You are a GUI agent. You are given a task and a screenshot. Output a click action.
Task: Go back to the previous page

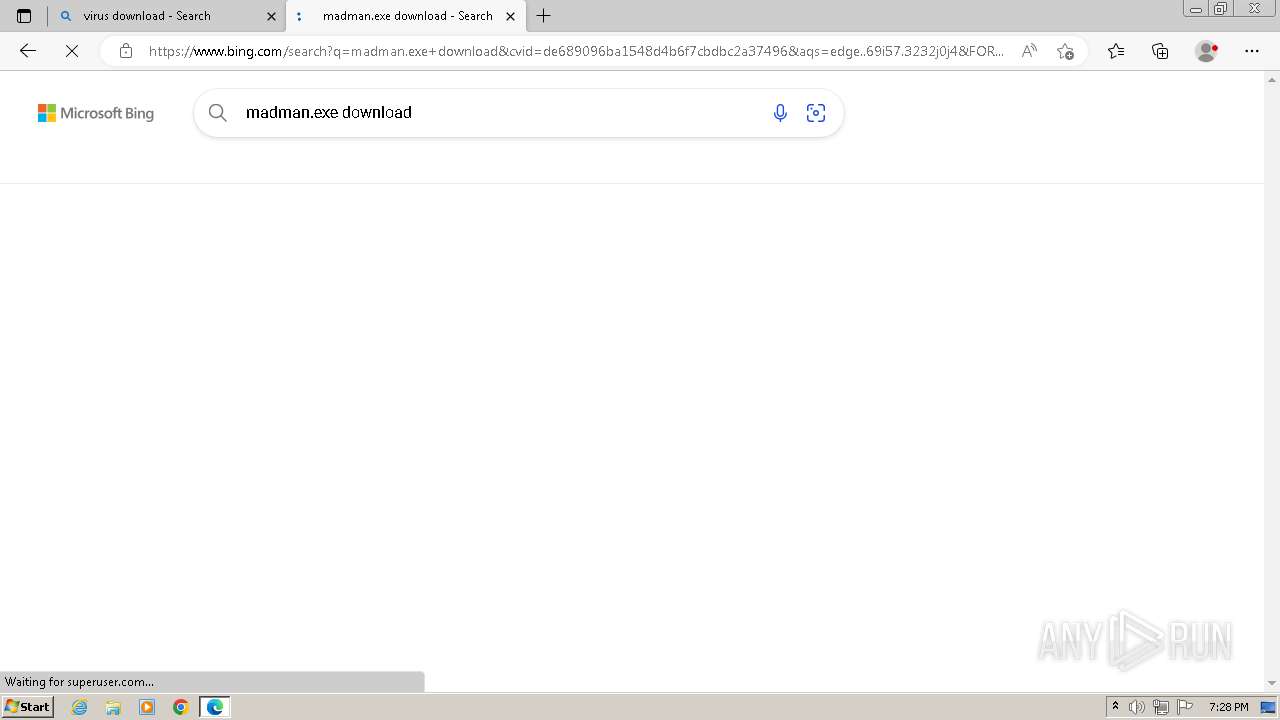point(28,51)
